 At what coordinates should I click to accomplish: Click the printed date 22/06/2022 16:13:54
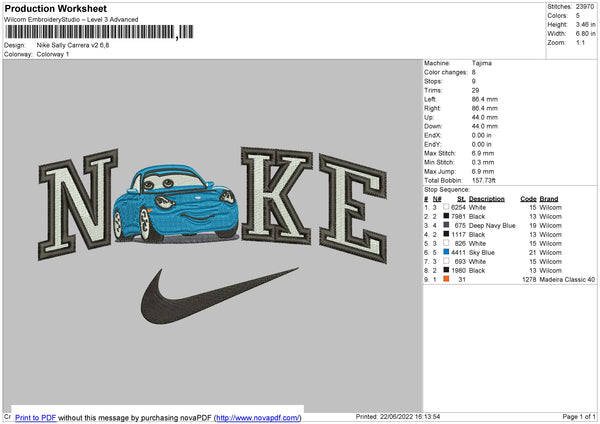[x=410, y=416]
